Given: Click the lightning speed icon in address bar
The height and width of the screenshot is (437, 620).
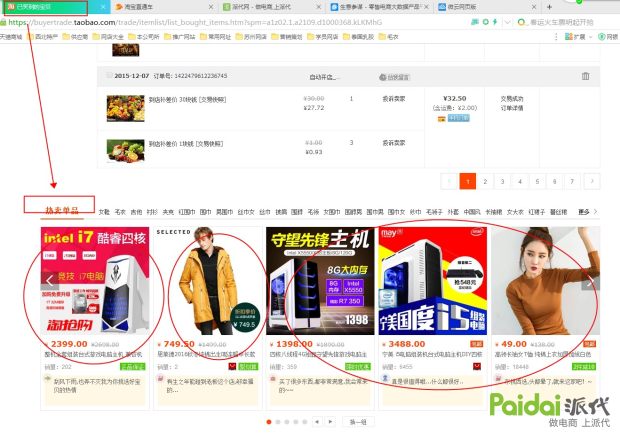Looking at the screenshot, I should tap(495, 22).
